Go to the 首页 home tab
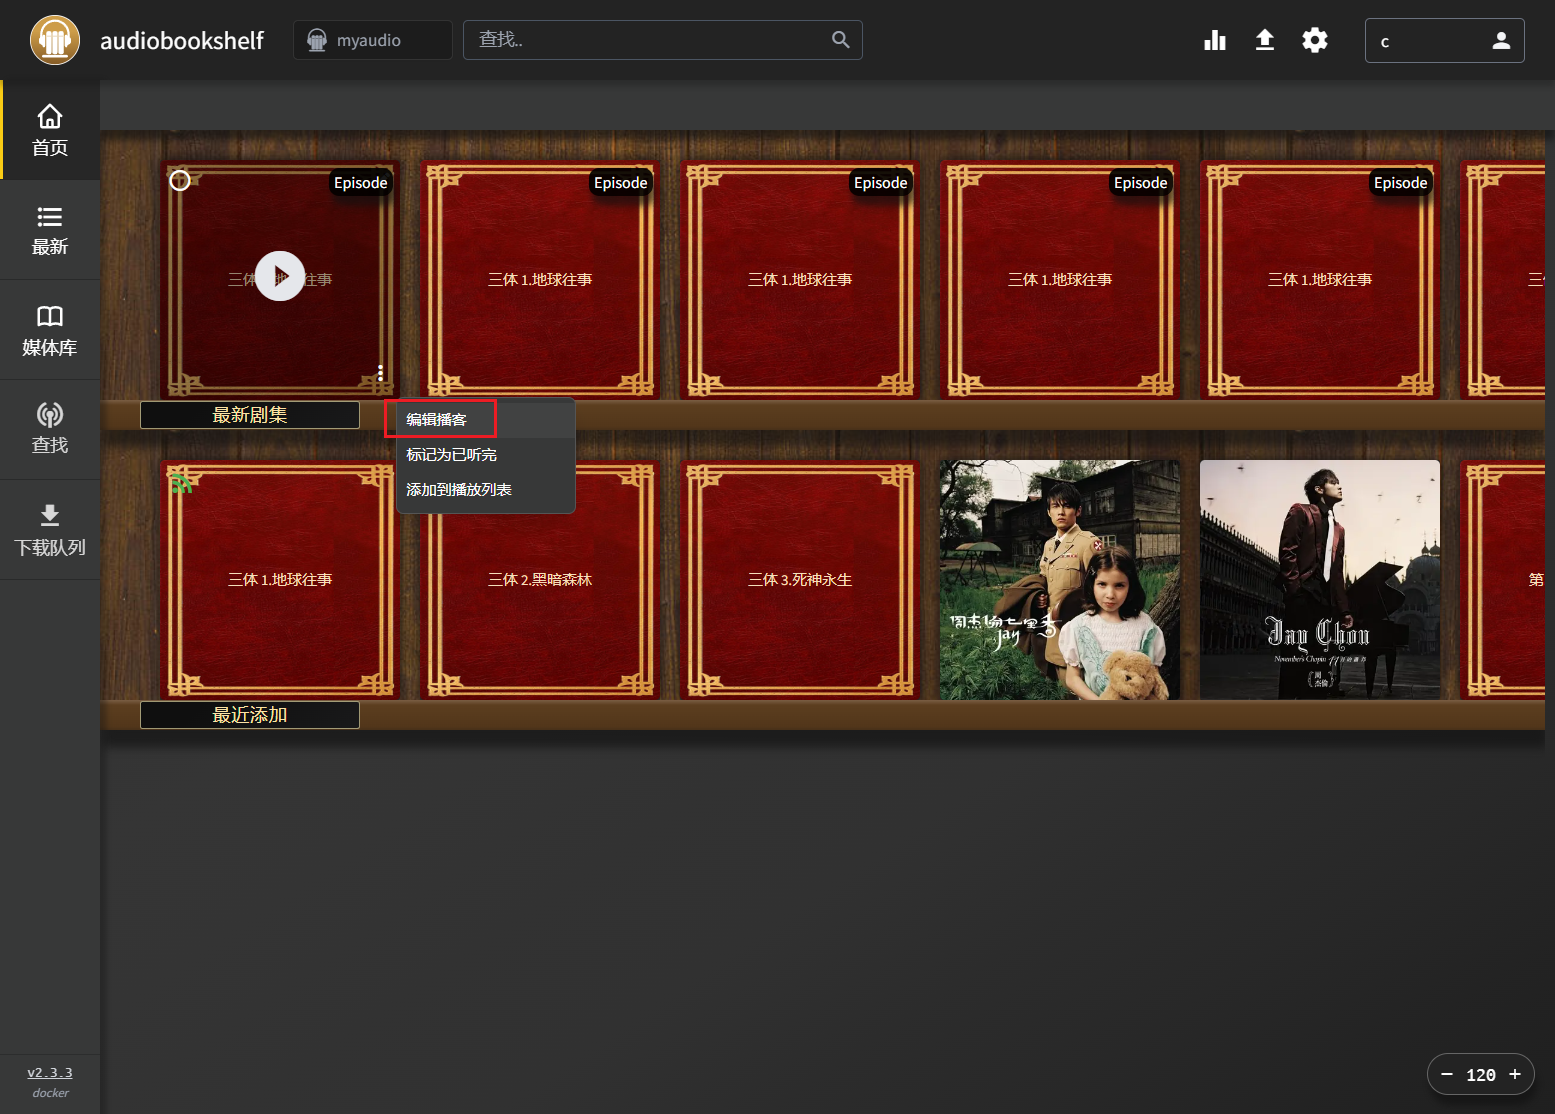This screenshot has height=1114, width=1555. pos(50,130)
